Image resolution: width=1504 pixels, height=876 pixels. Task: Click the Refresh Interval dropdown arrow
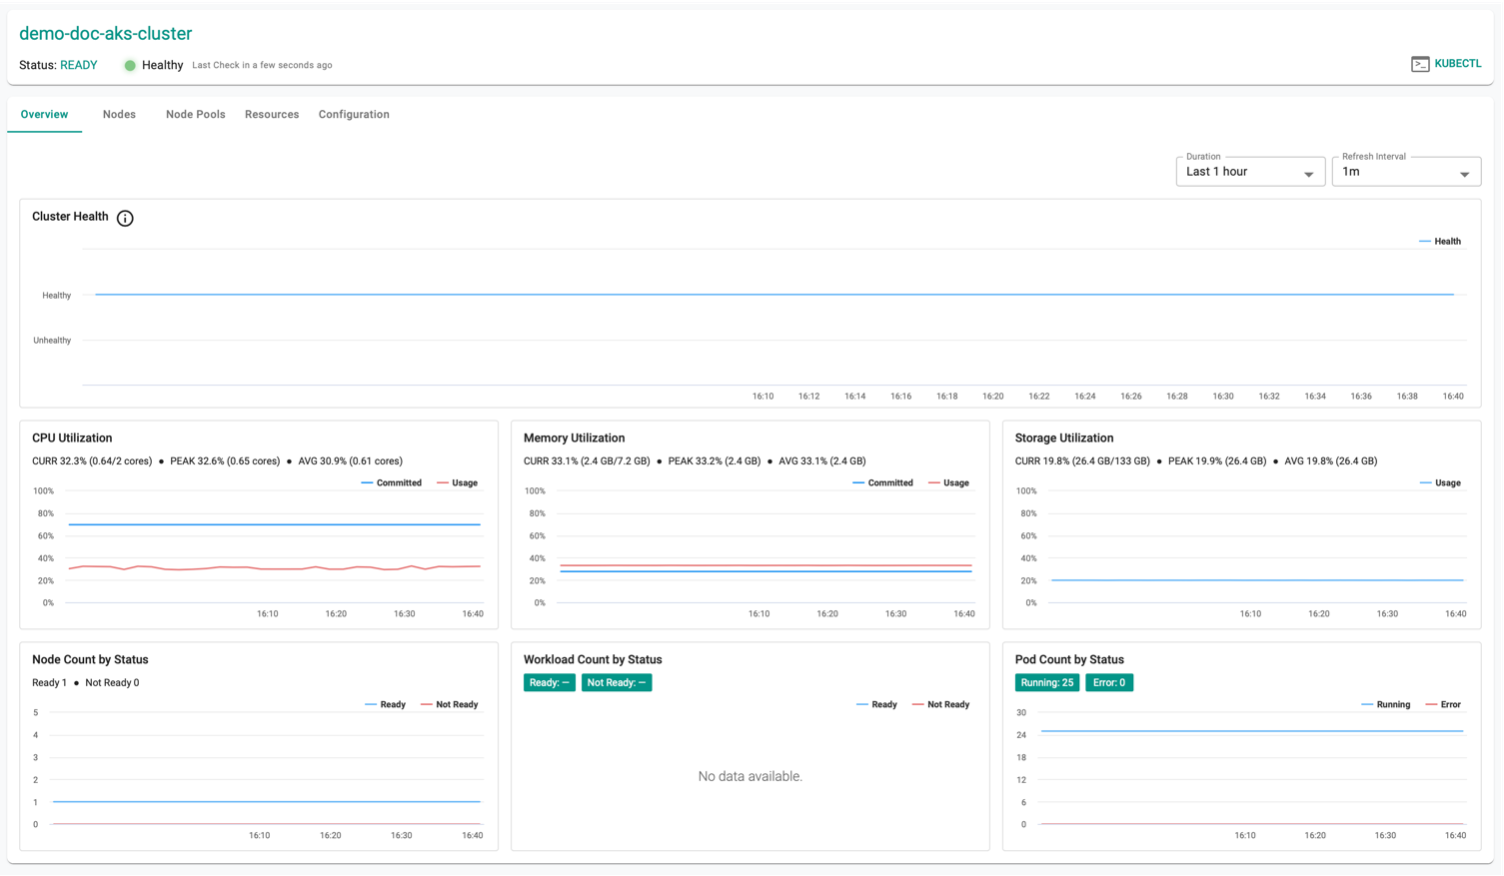1464,175
